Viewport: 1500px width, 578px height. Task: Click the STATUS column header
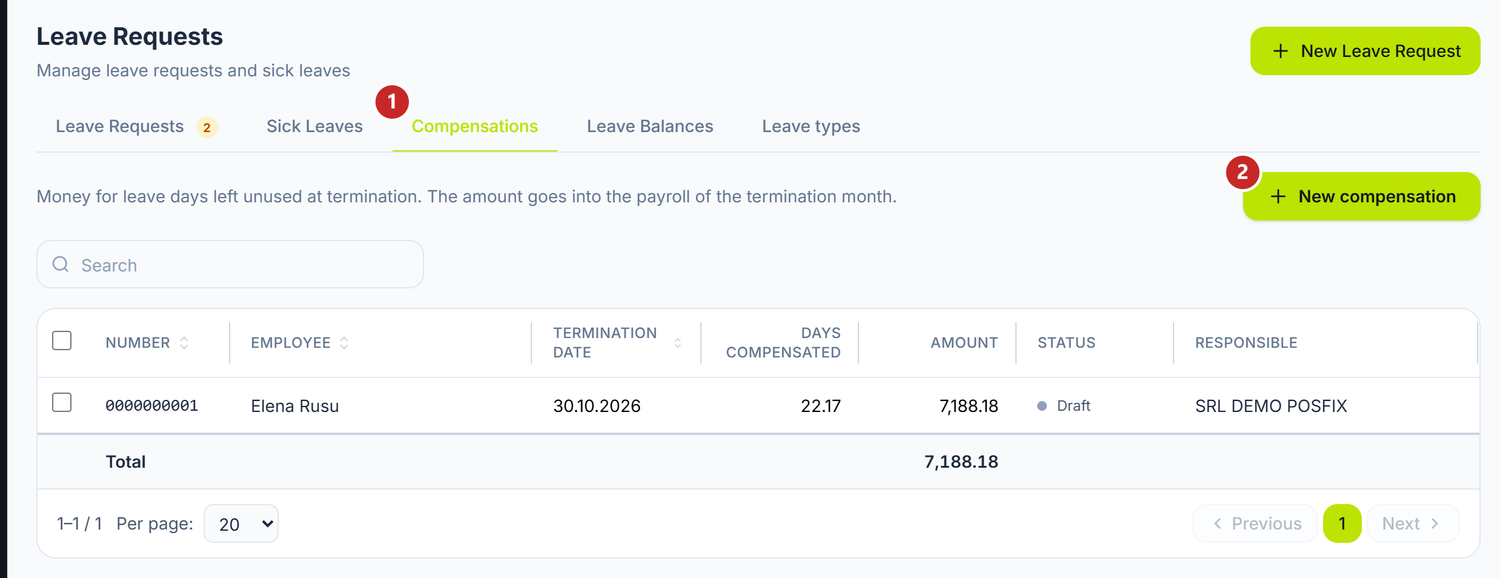[x=1066, y=343]
